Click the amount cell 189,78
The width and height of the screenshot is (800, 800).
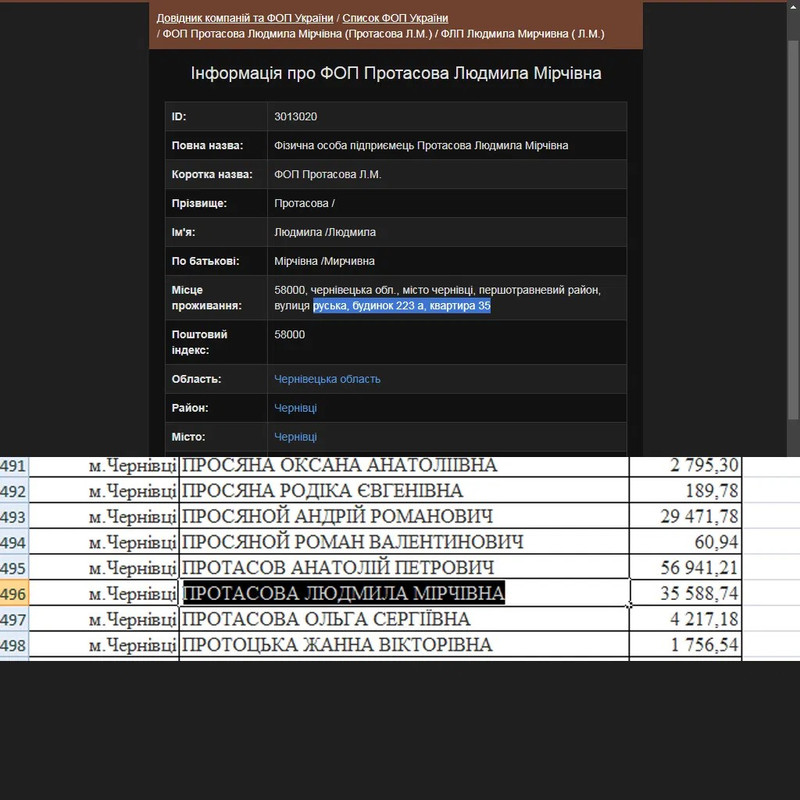pos(686,491)
